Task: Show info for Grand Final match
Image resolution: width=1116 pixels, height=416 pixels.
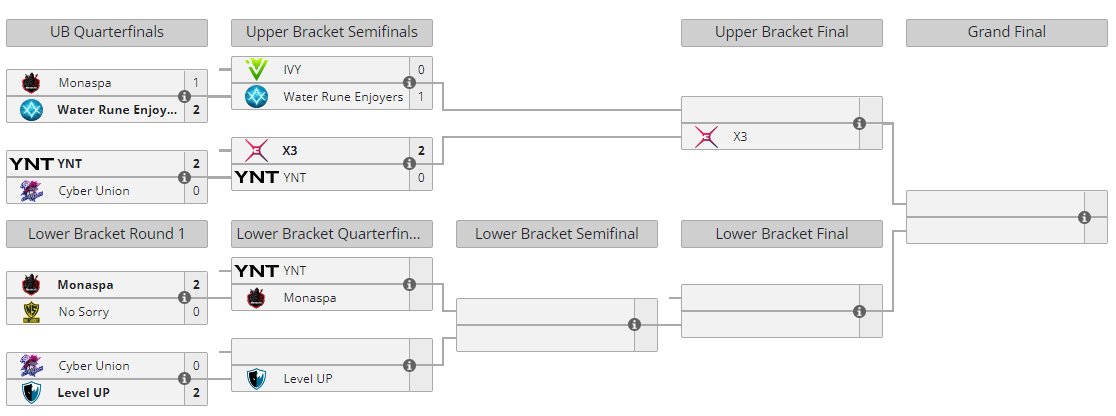Action: (1084, 217)
